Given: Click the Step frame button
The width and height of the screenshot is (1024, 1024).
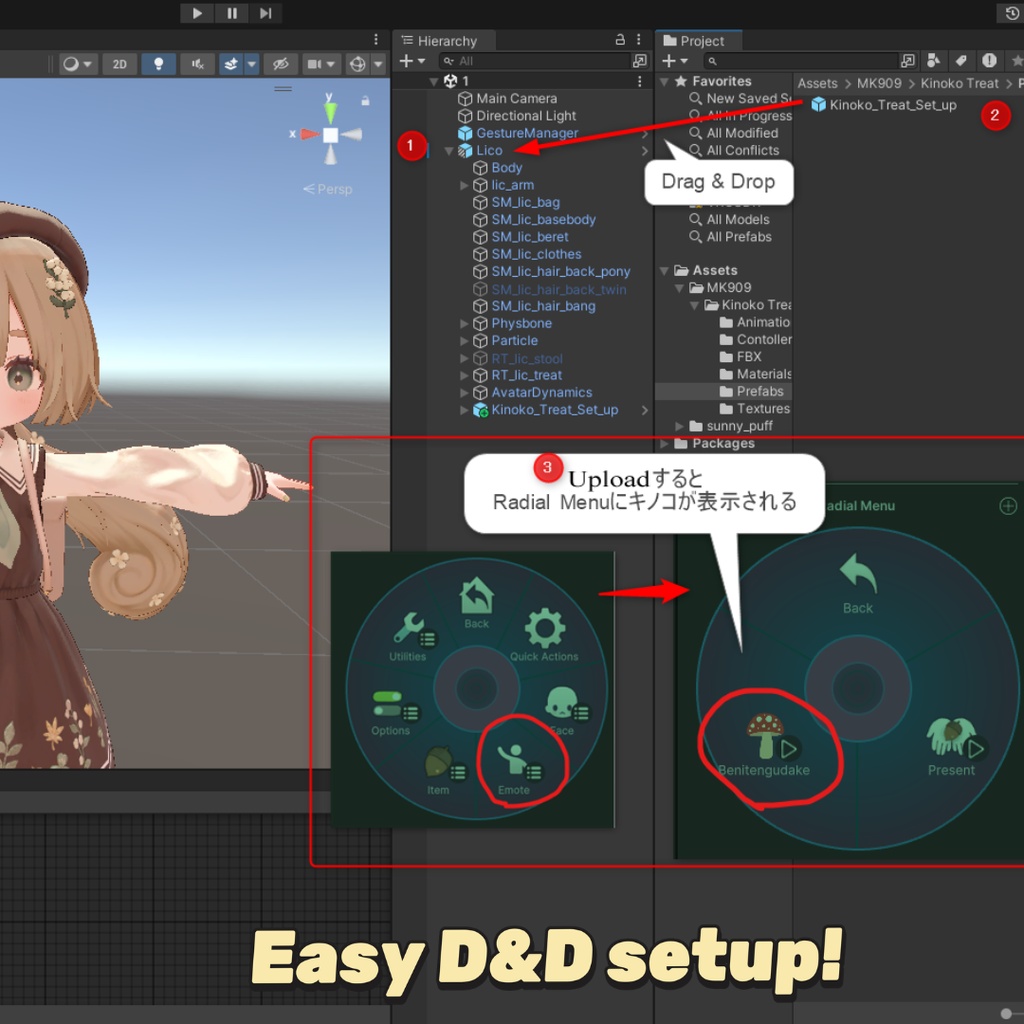Looking at the screenshot, I should (x=265, y=13).
